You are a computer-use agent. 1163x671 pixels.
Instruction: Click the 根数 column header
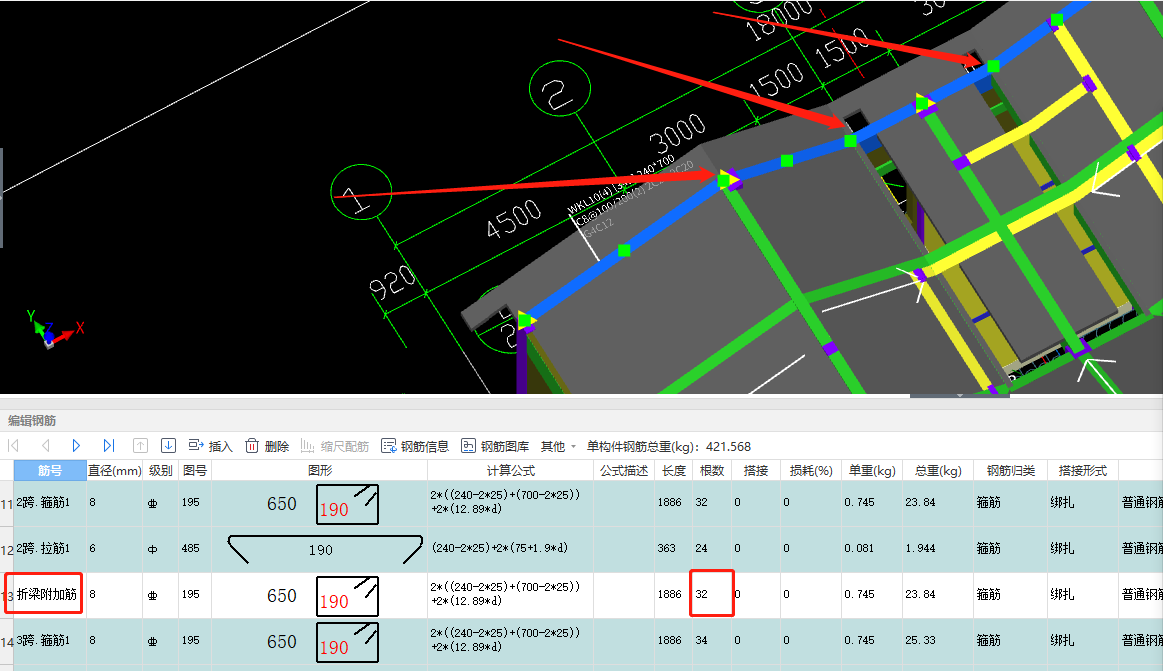pyautogui.click(x=711, y=470)
